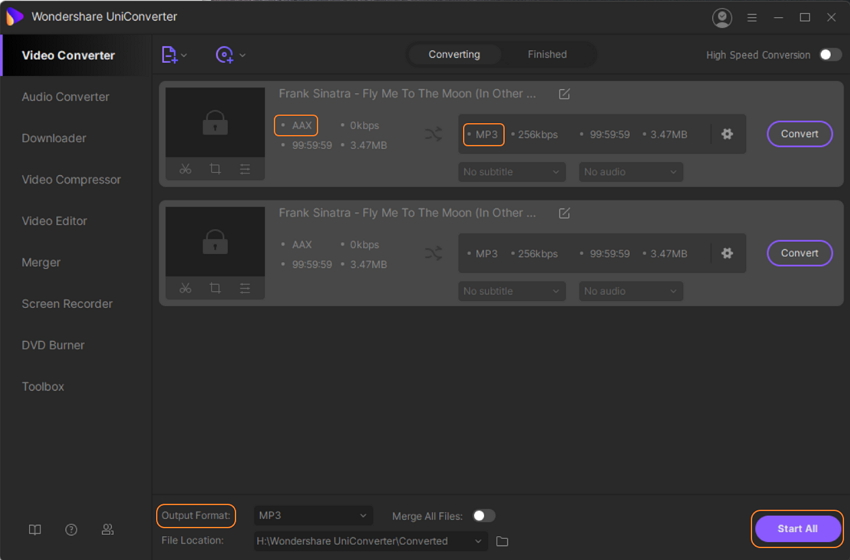The width and height of the screenshot is (850, 560).
Task: Switch to the Converting tab
Action: pyautogui.click(x=454, y=54)
